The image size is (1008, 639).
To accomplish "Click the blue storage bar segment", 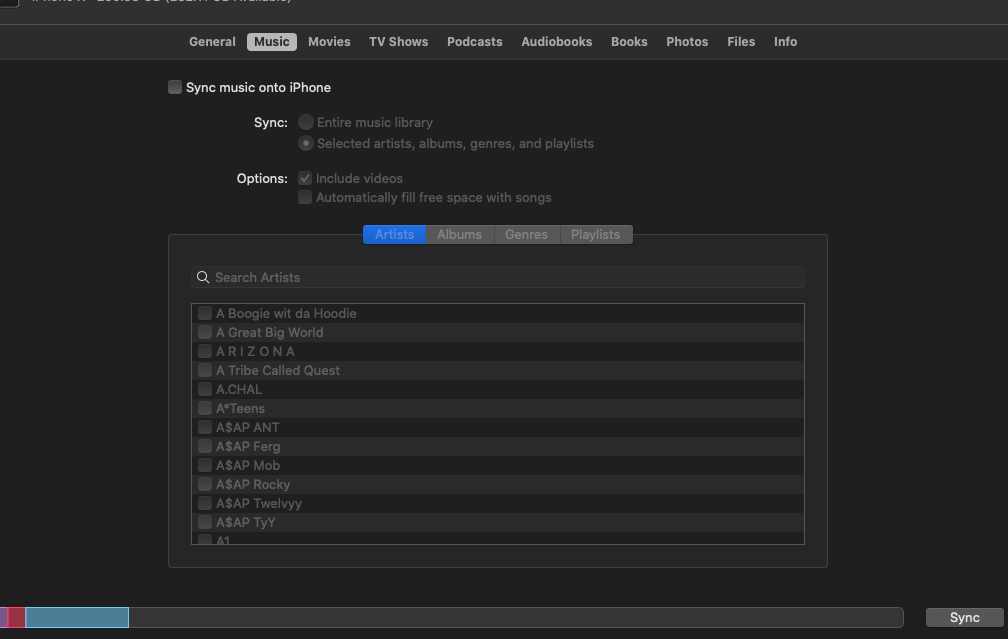I will [77, 617].
